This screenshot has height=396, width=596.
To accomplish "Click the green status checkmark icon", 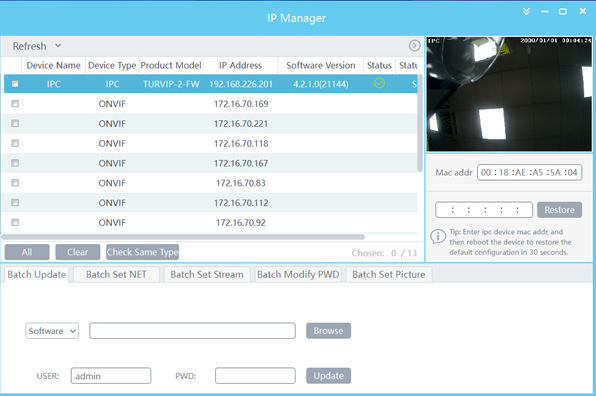I will [379, 83].
